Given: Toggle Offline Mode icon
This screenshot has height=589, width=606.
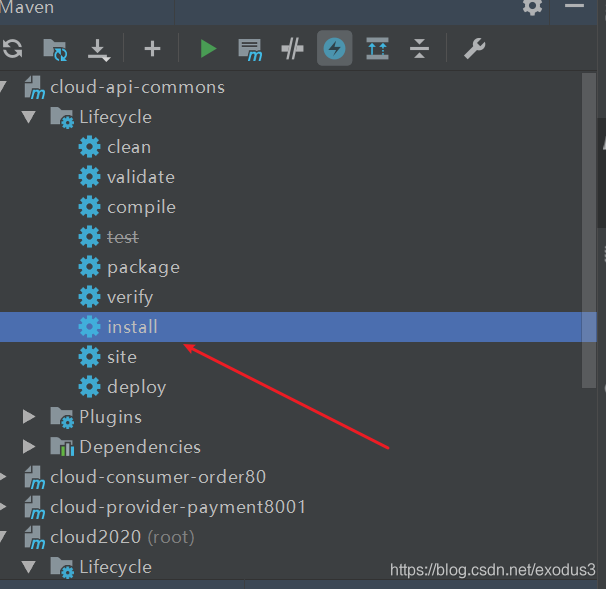Looking at the screenshot, I should click(292, 49).
